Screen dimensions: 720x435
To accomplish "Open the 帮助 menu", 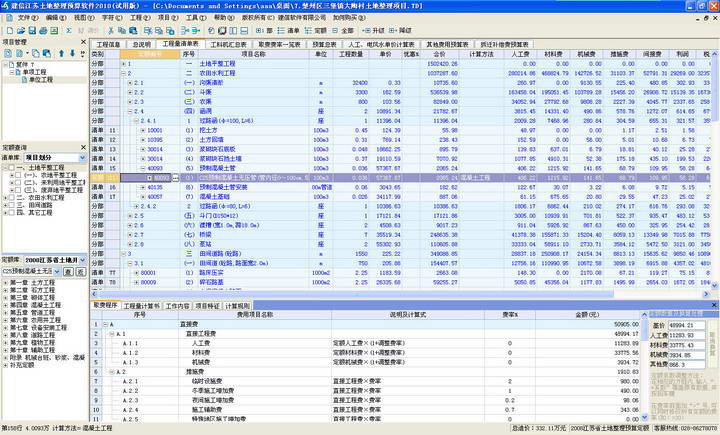I will (x=224, y=17).
